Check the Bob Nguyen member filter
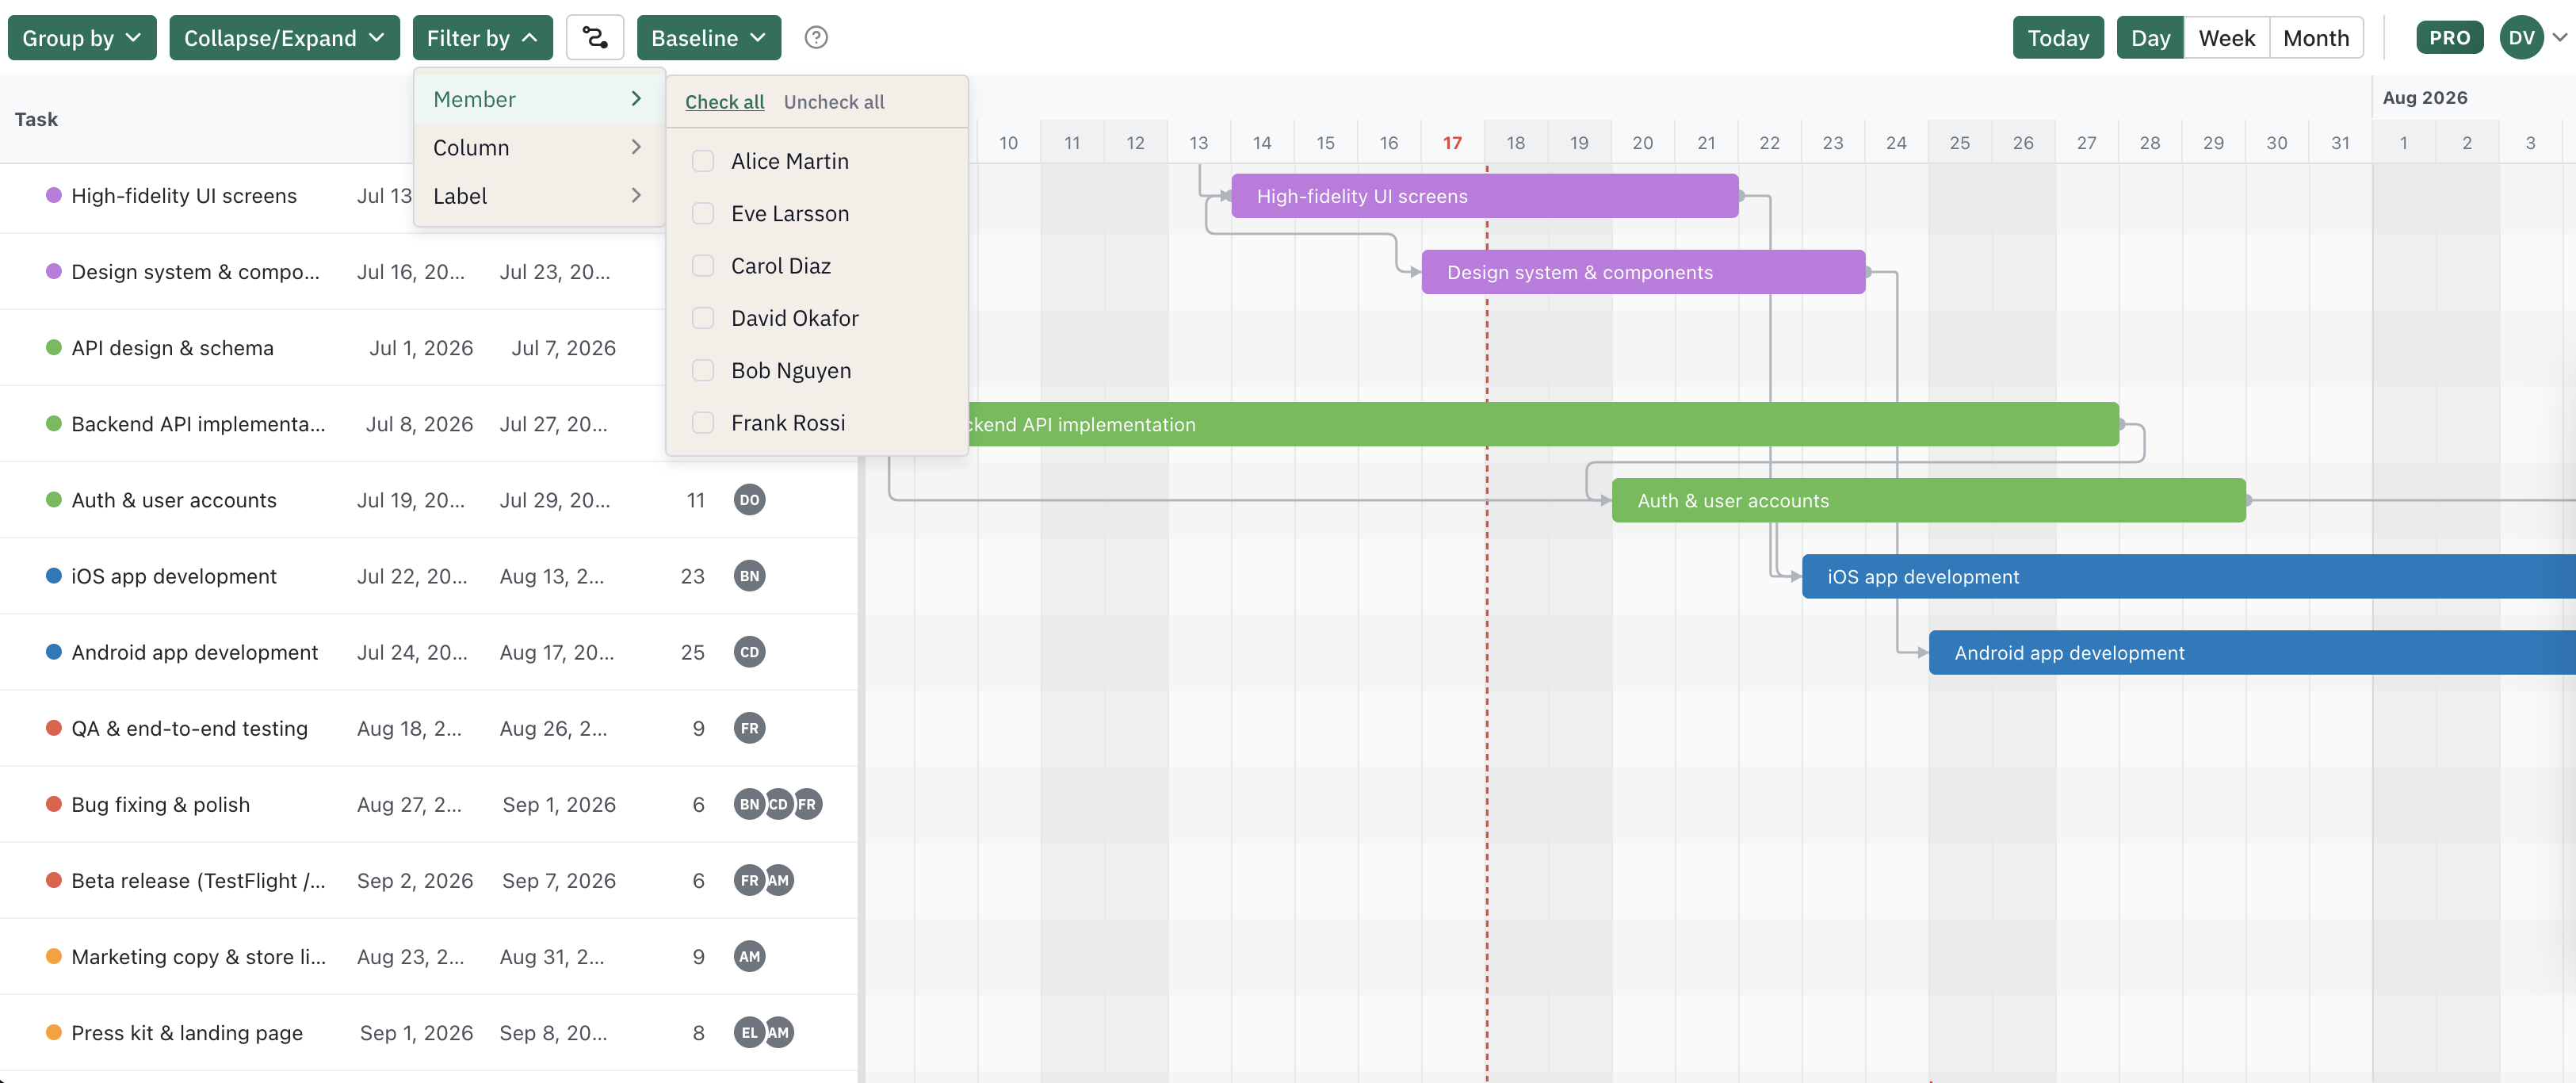The width and height of the screenshot is (2576, 1083). pyautogui.click(x=703, y=370)
